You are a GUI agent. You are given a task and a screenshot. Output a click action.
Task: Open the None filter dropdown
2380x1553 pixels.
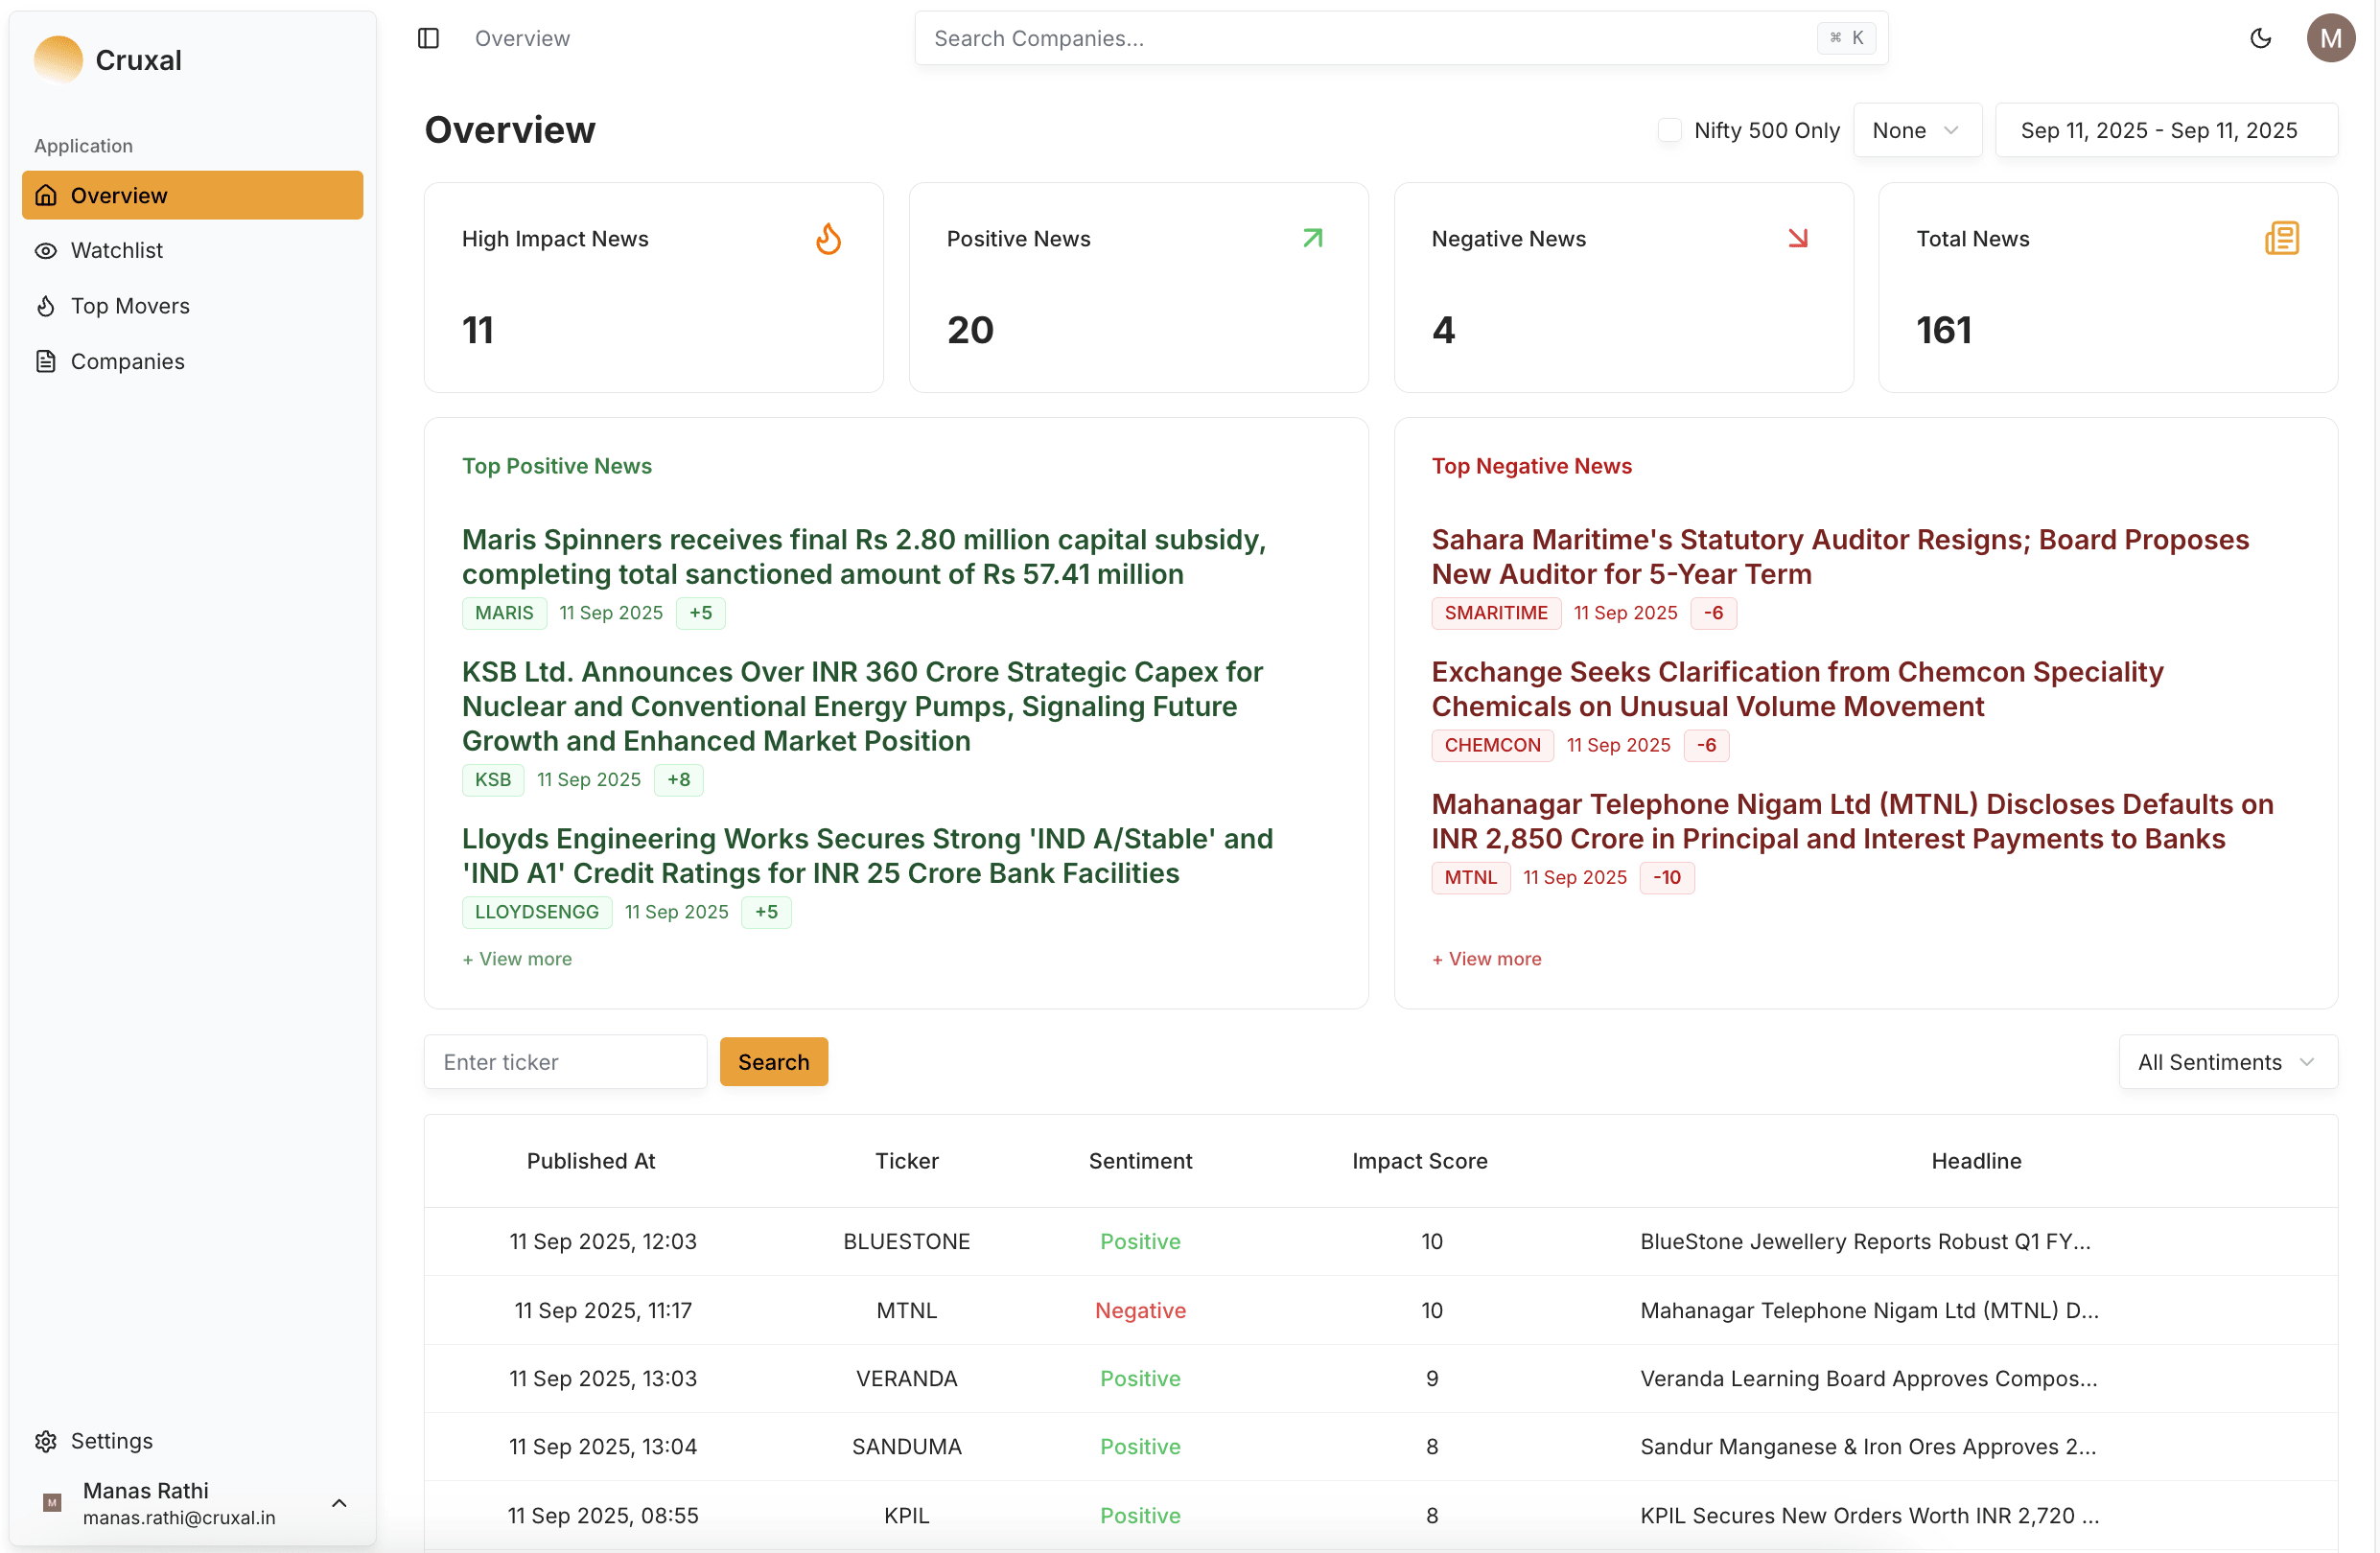(1917, 130)
